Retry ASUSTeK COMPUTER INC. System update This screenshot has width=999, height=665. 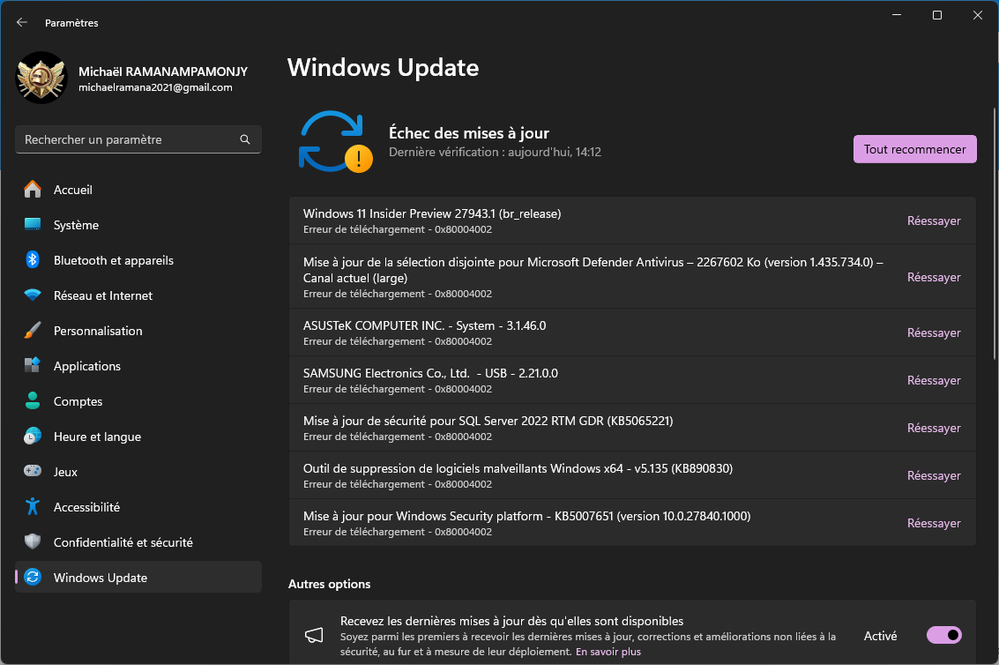[x=933, y=332]
